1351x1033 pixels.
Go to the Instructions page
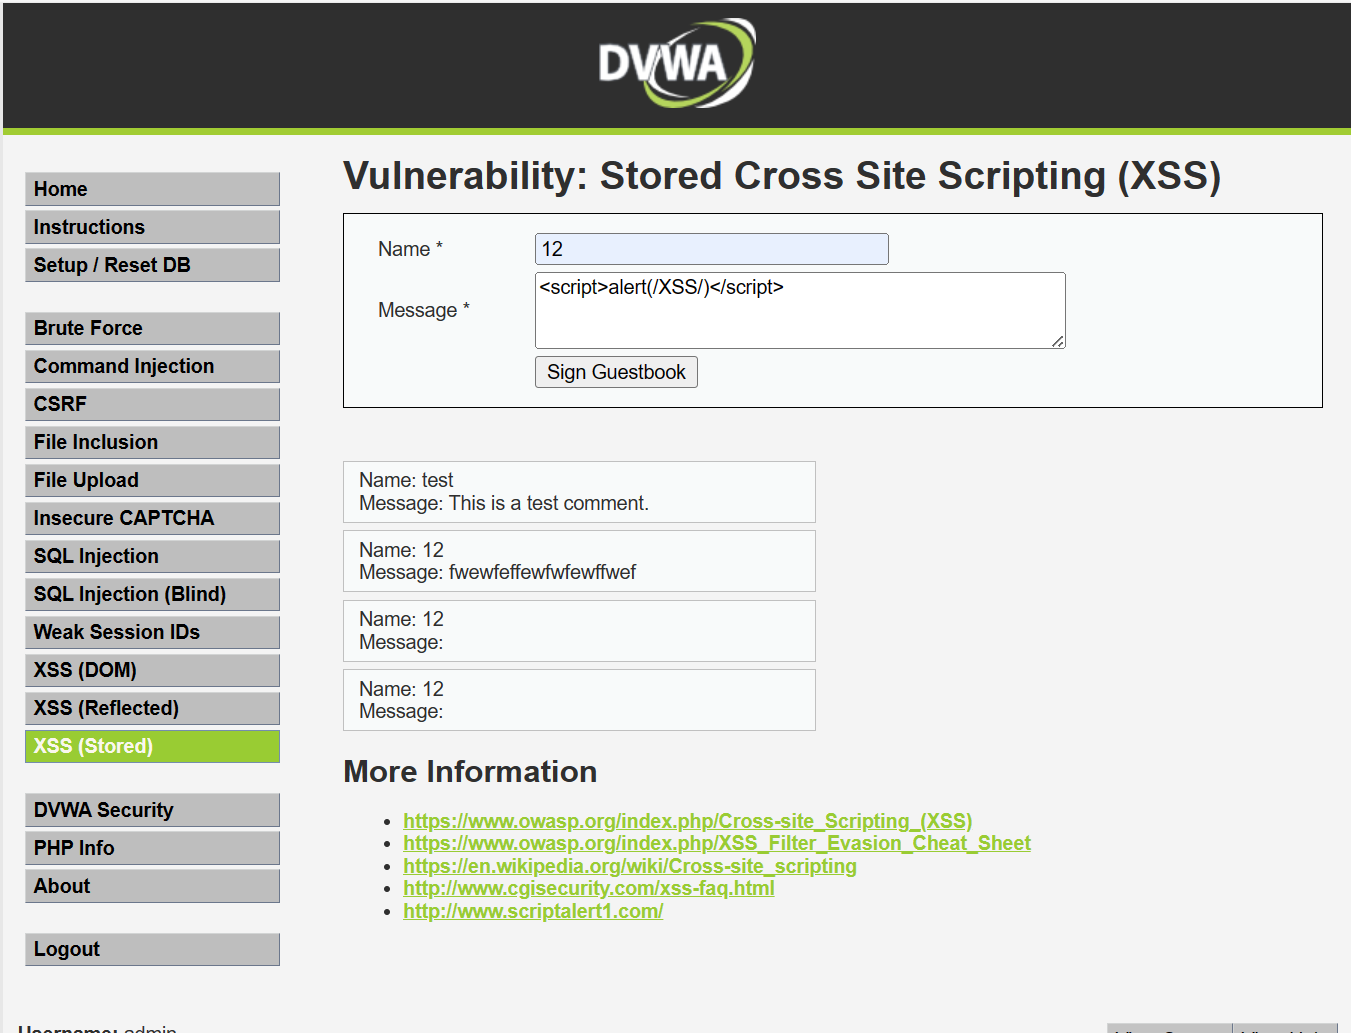click(x=152, y=227)
